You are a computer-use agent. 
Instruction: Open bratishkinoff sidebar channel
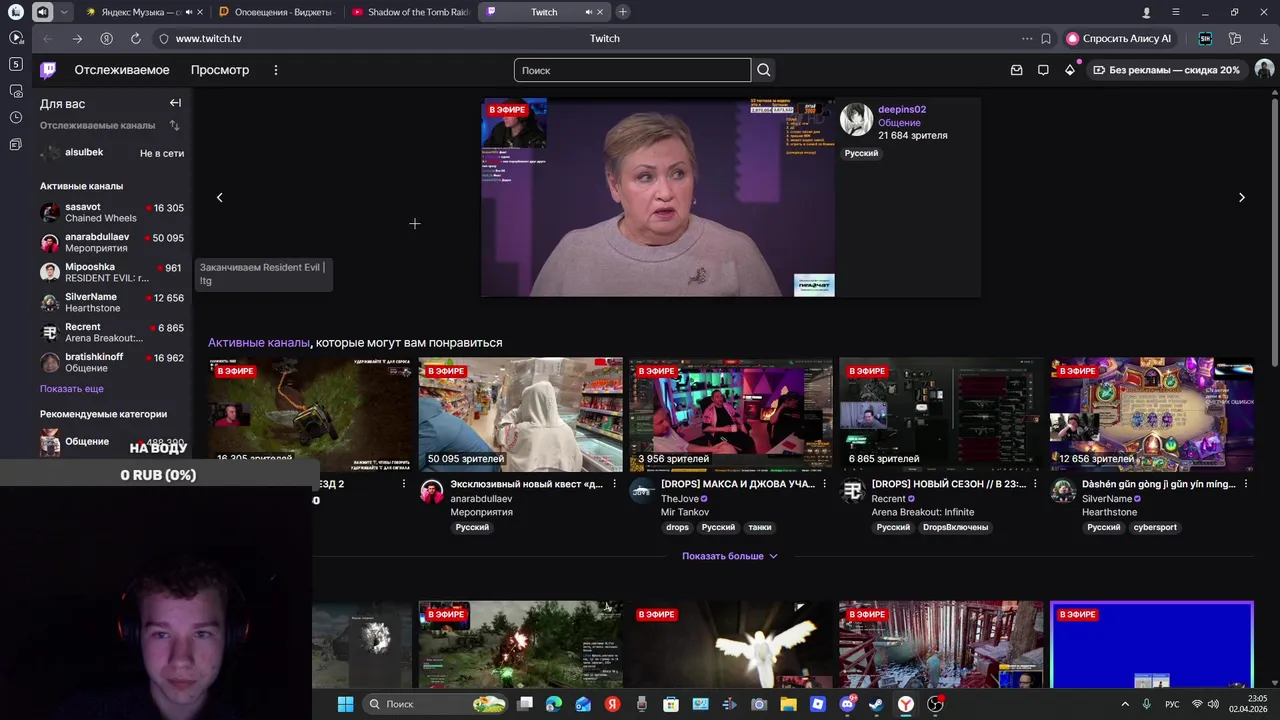pos(112,362)
